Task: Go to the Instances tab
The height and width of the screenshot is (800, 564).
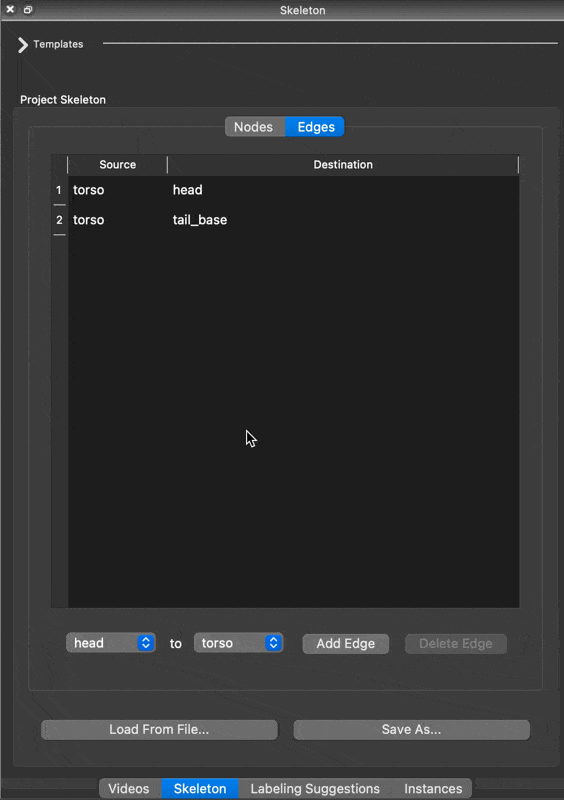Action: [433, 789]
